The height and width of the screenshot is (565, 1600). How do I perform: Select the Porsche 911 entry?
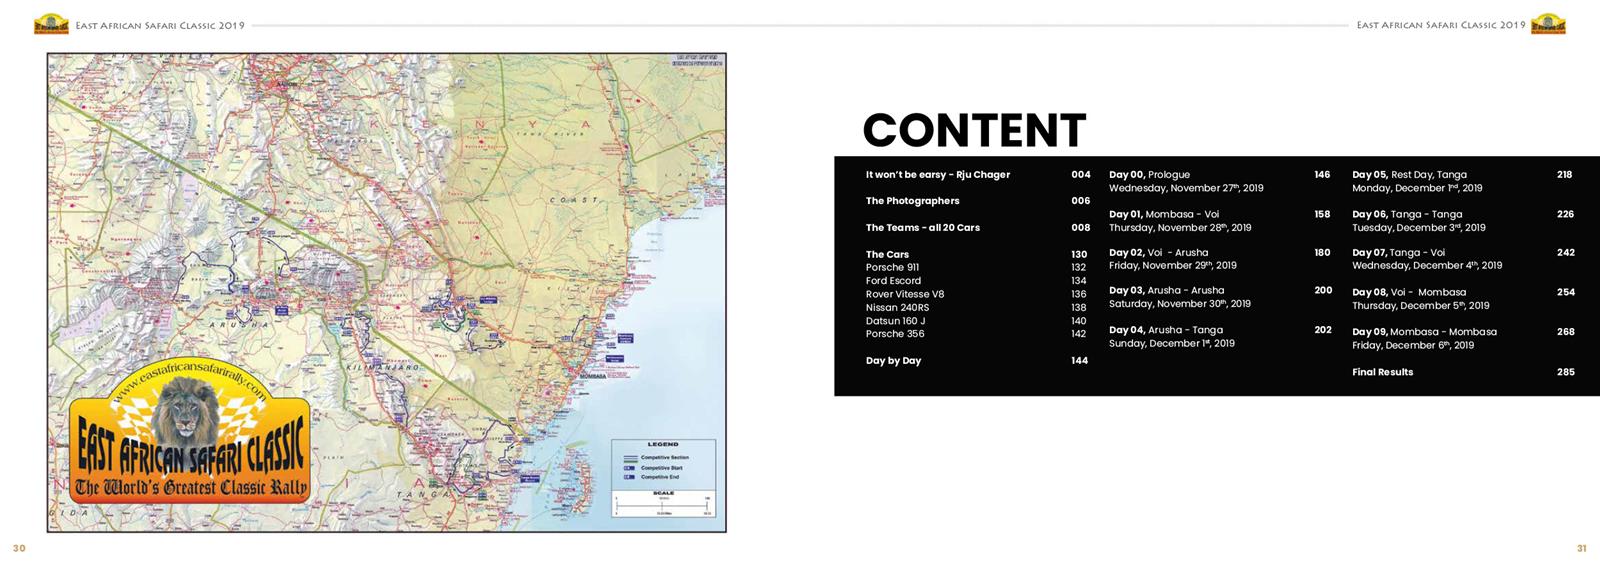(x=892, y=268)
